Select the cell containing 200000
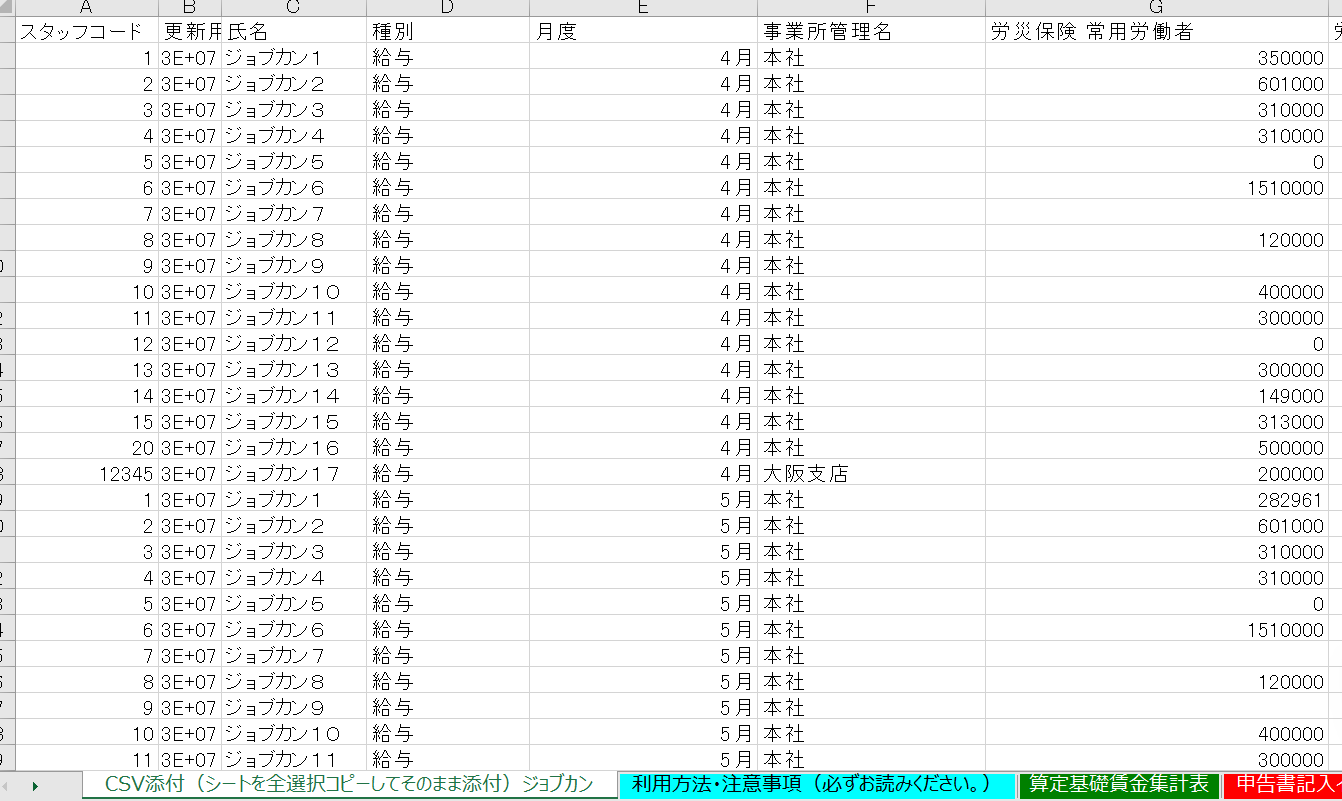1342x801 pixels. (1157, 473)
